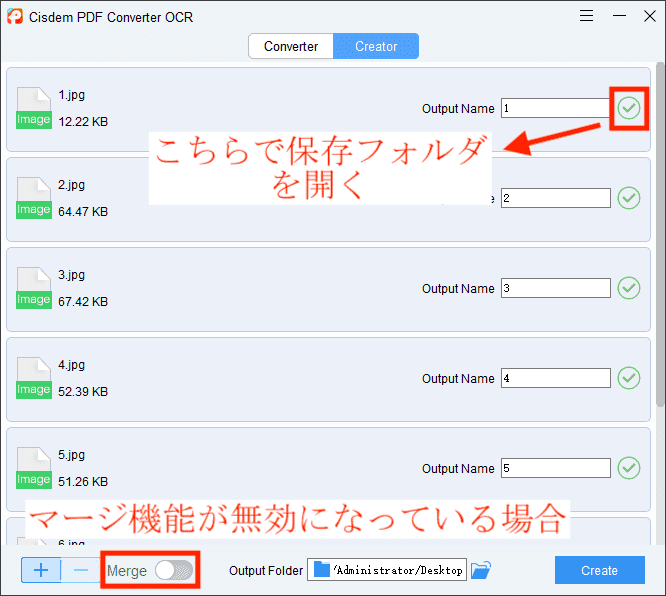
Task: Click the Image file icon of 2.jpg
Action: tap(34, 198)
